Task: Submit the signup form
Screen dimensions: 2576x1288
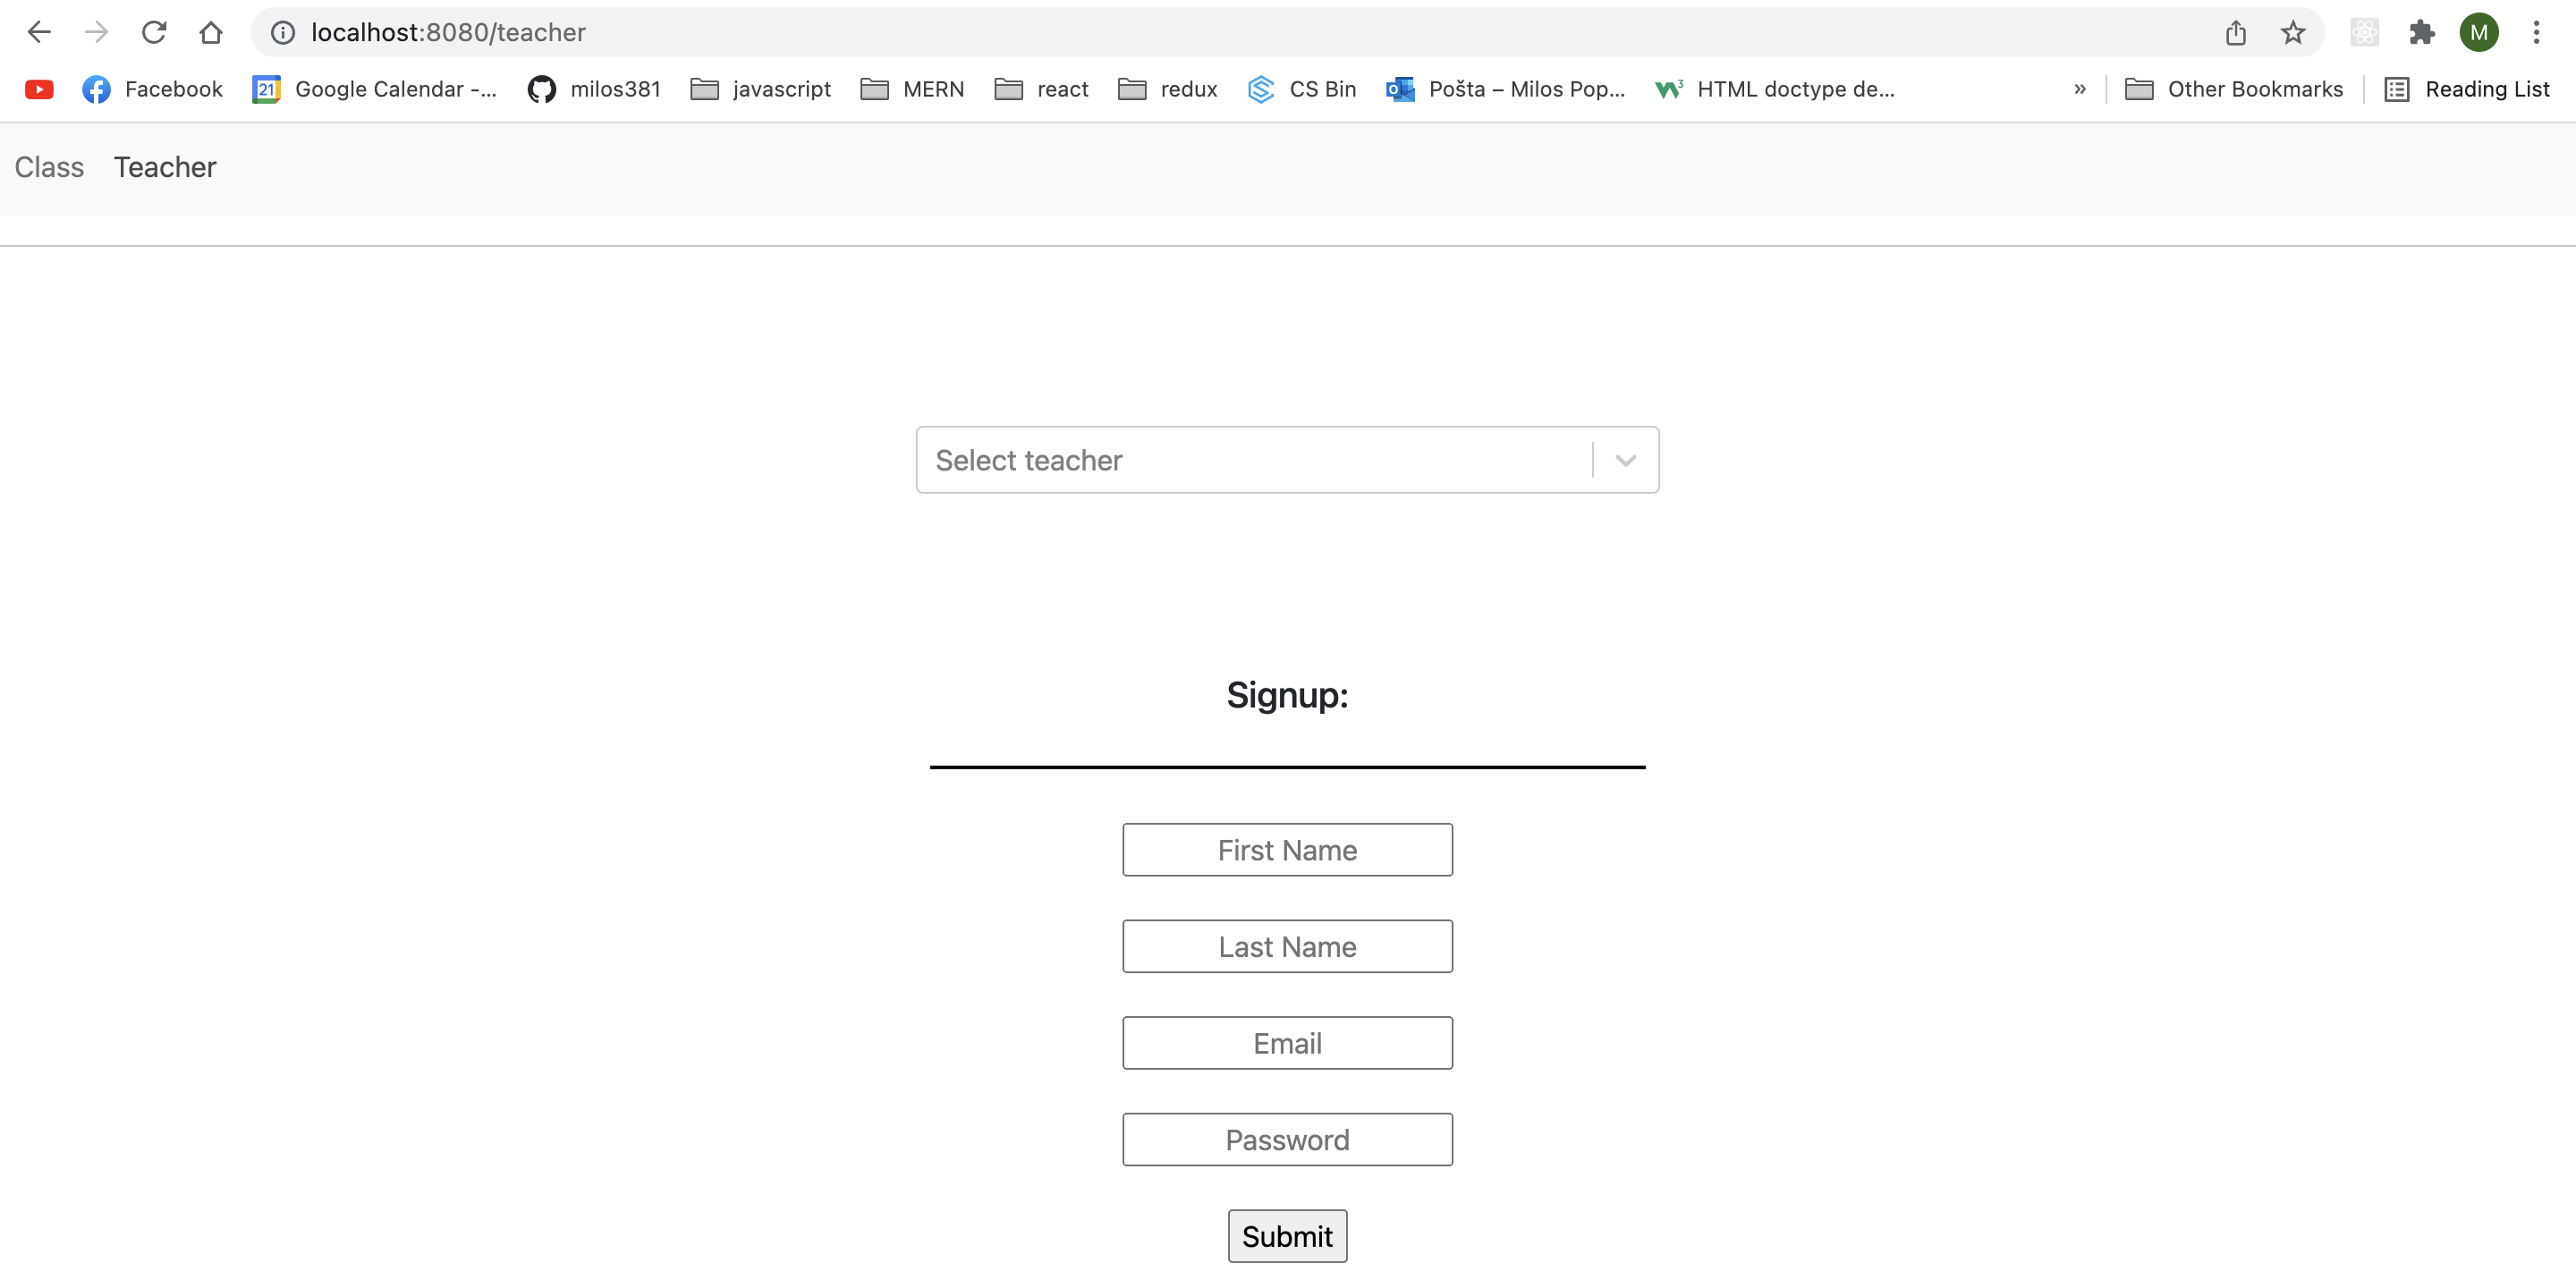Action: tap(1288, 1236)
